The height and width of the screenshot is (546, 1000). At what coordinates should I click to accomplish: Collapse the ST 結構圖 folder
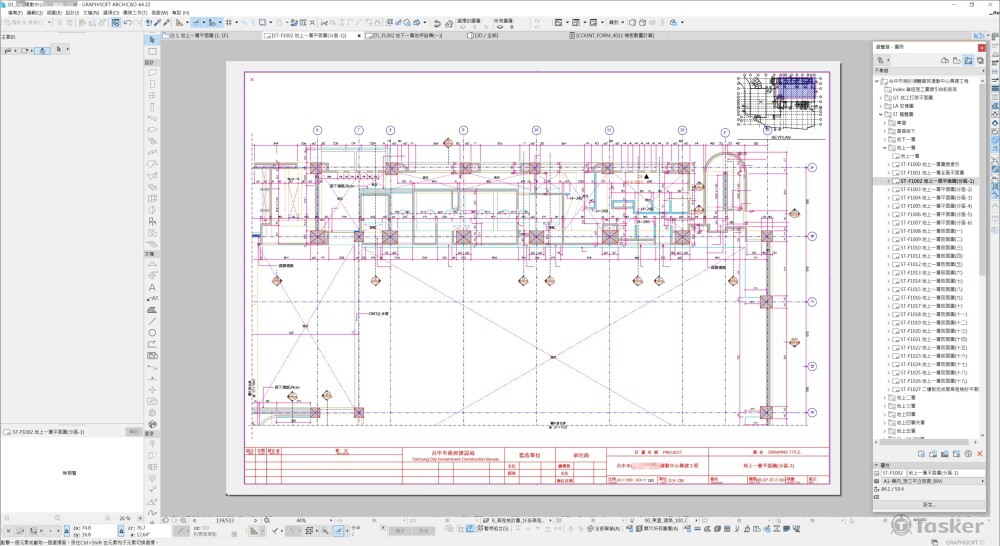point(881,114)
